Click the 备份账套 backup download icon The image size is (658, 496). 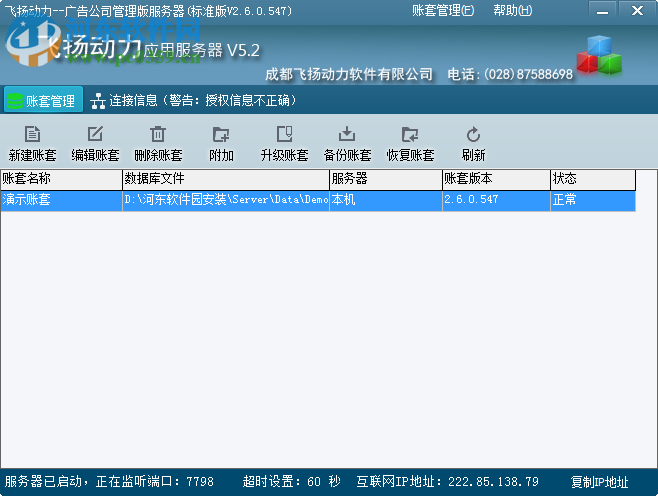coord(347,135)
